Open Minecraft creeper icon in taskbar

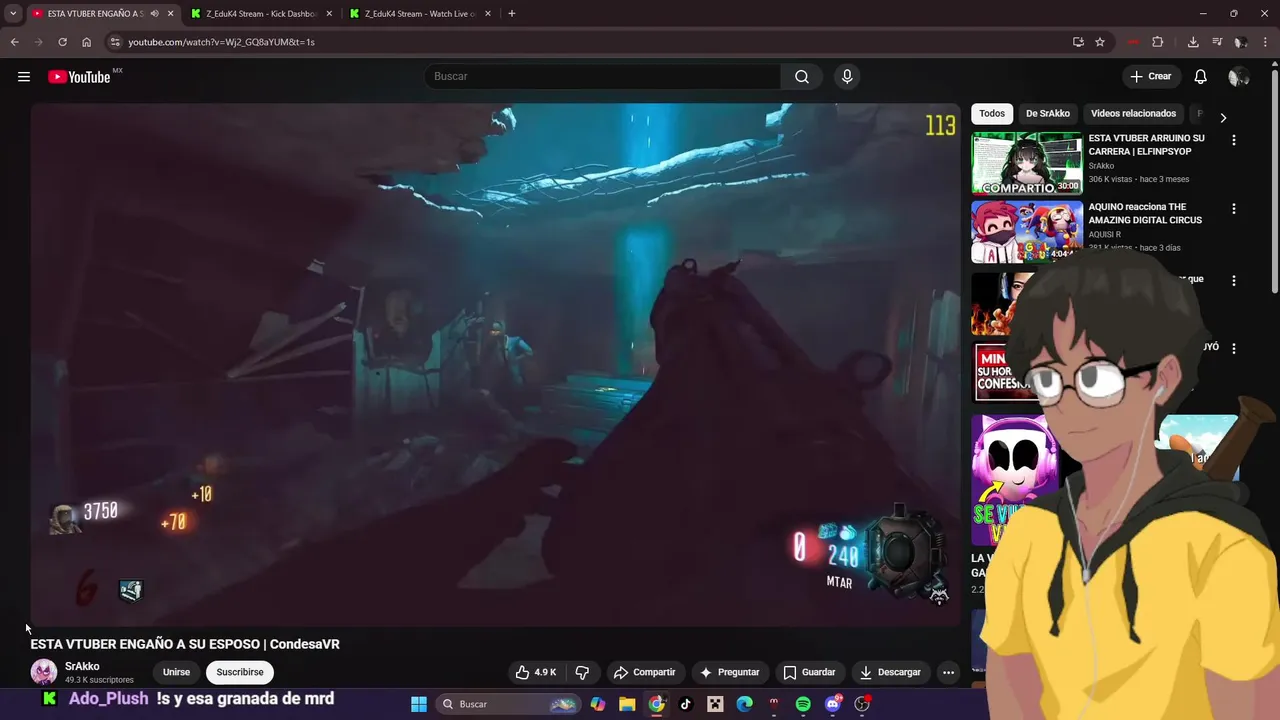click(715, 704)
